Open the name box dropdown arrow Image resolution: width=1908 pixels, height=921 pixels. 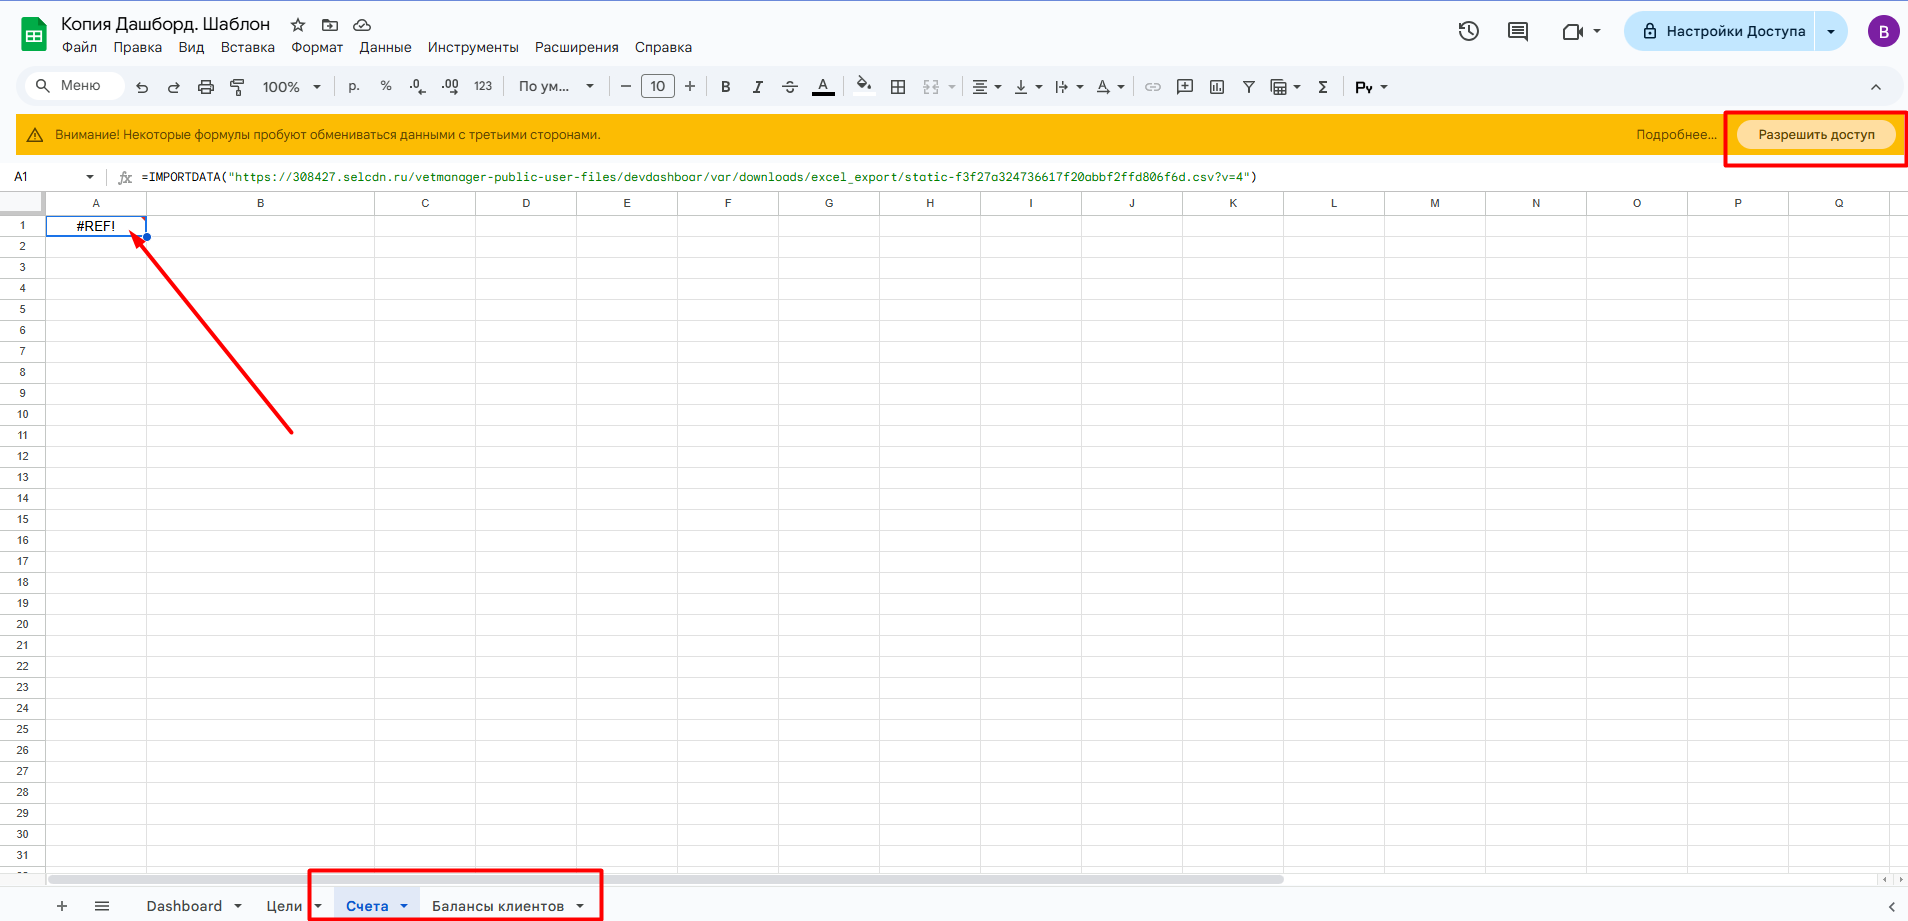click(x=90, y=177)
